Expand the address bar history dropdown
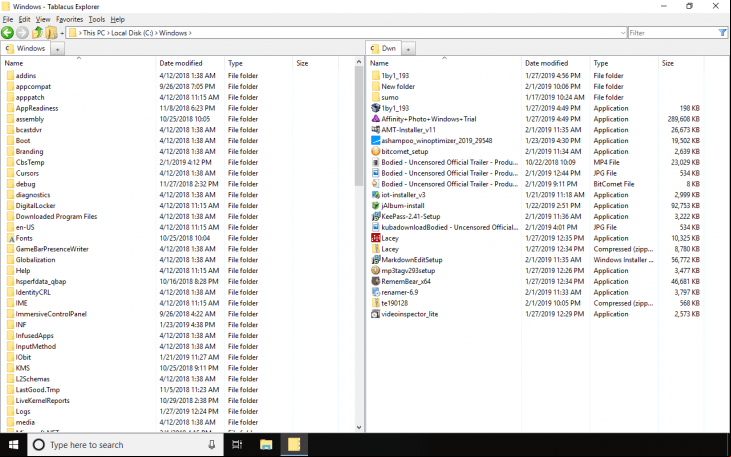This screenshot has height=457, width=731. [x=623, y=33]
